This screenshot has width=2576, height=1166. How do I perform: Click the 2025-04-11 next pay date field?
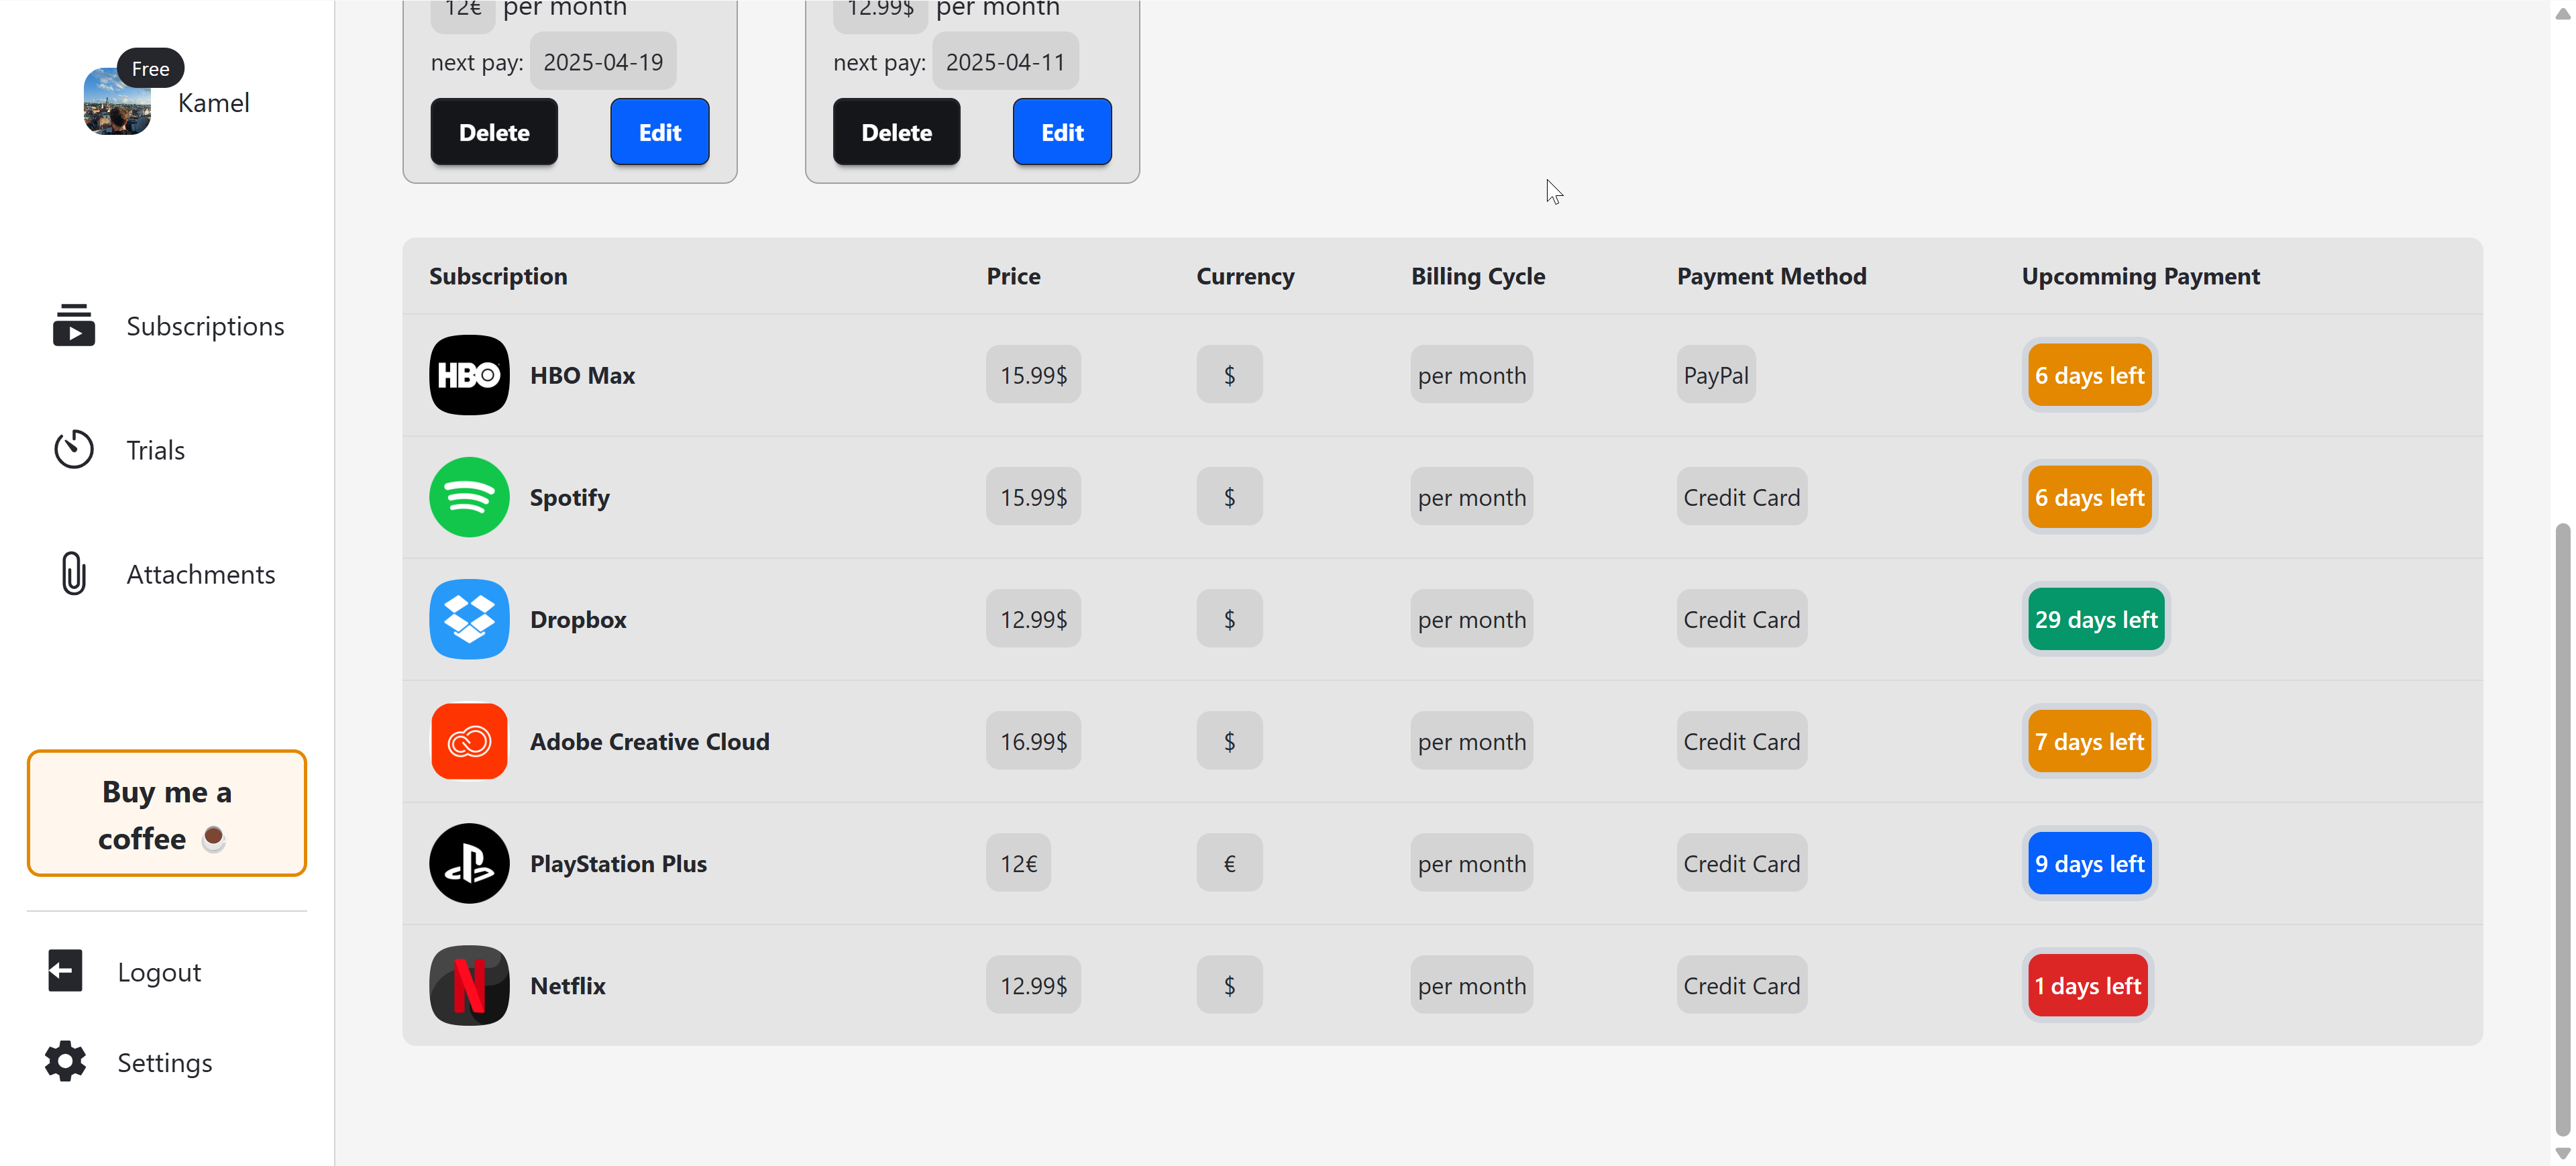coord(1005,62)
